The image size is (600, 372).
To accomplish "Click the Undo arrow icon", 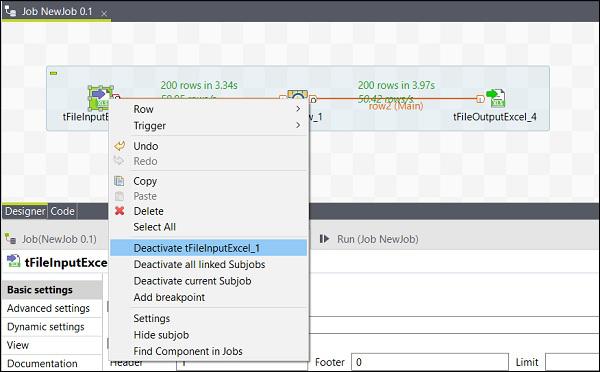I will tap(119, 145).
